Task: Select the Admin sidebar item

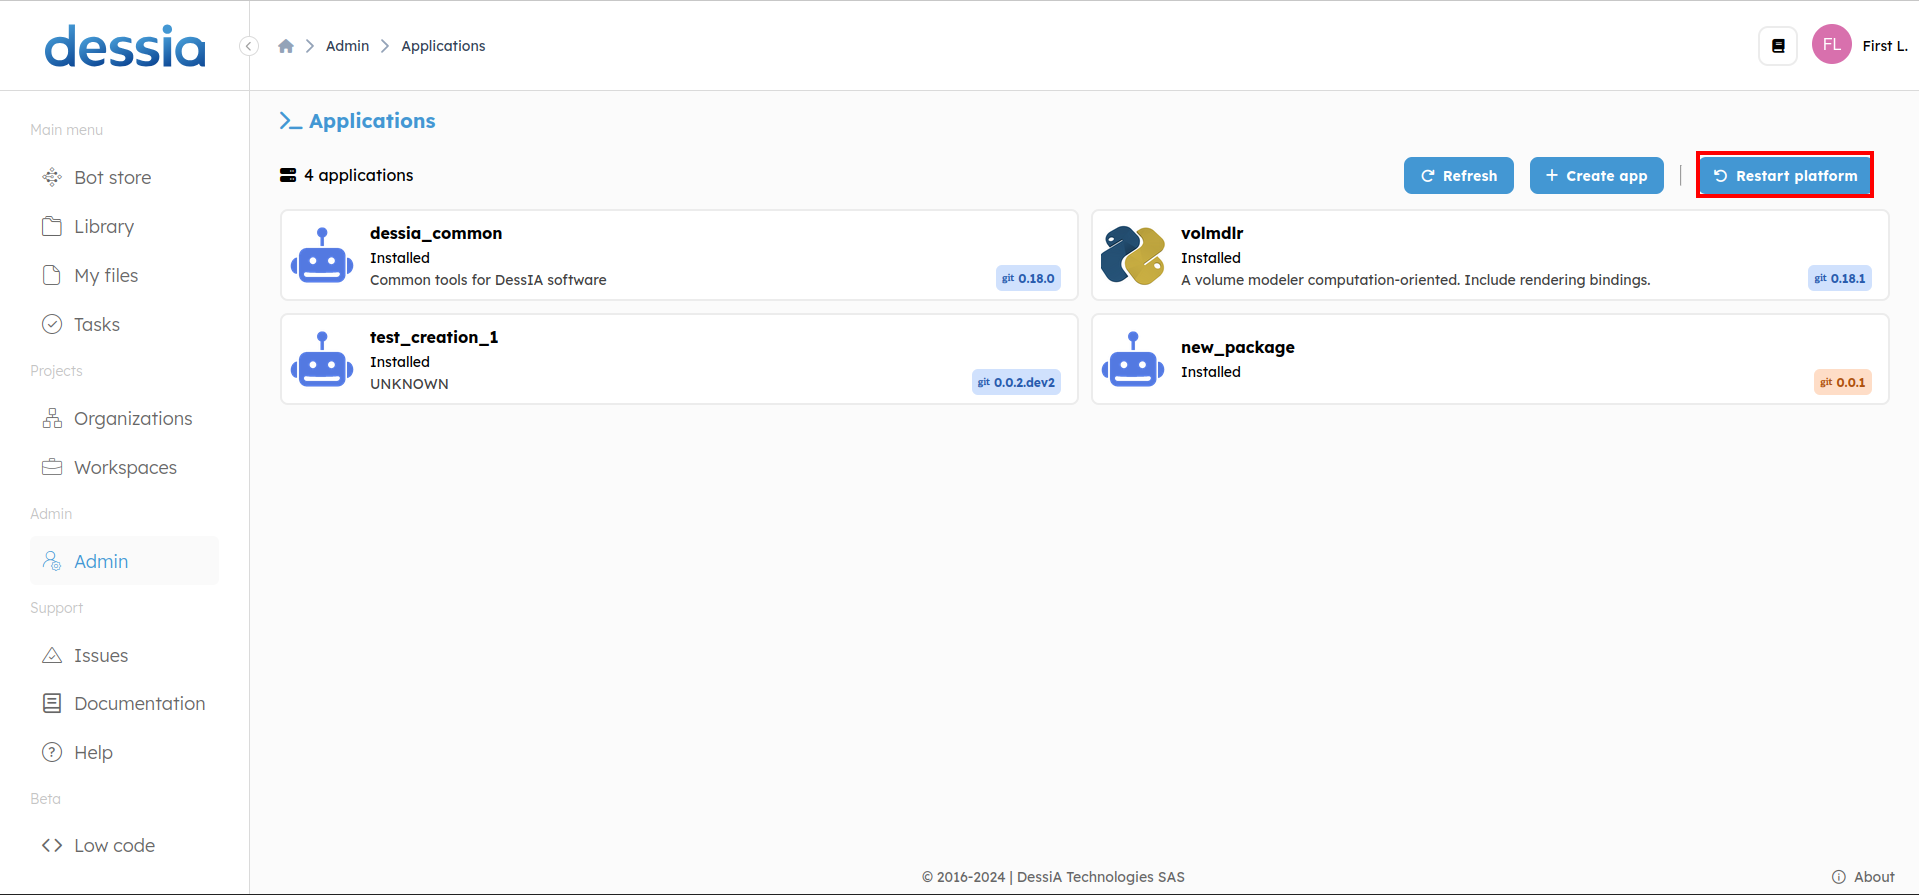Action: (x=124, y=561)
